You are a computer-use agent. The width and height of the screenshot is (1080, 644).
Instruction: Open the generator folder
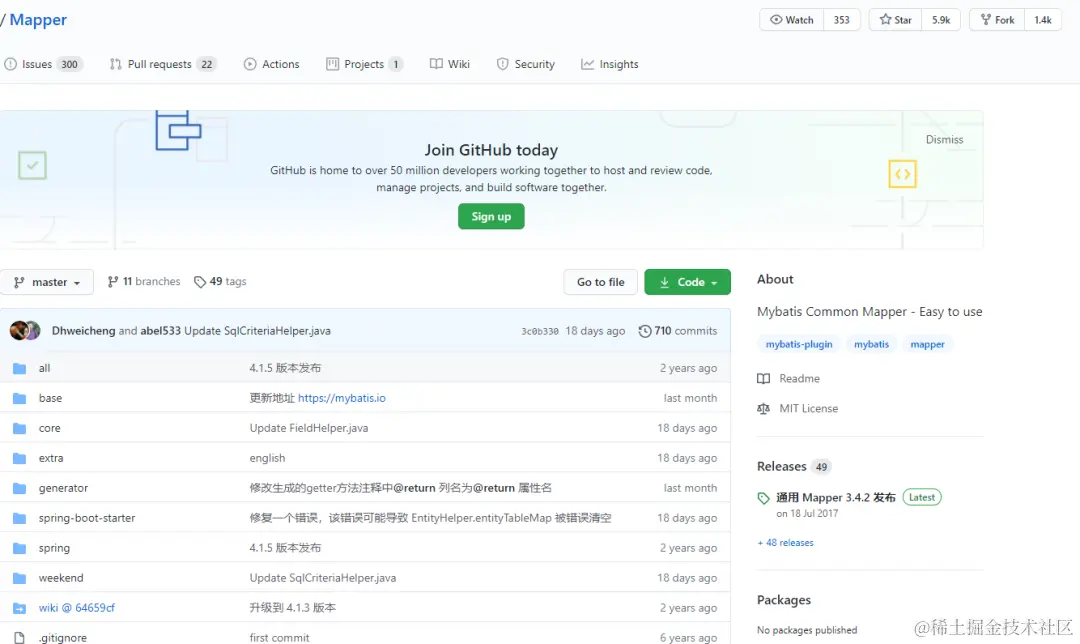(63, 488)
